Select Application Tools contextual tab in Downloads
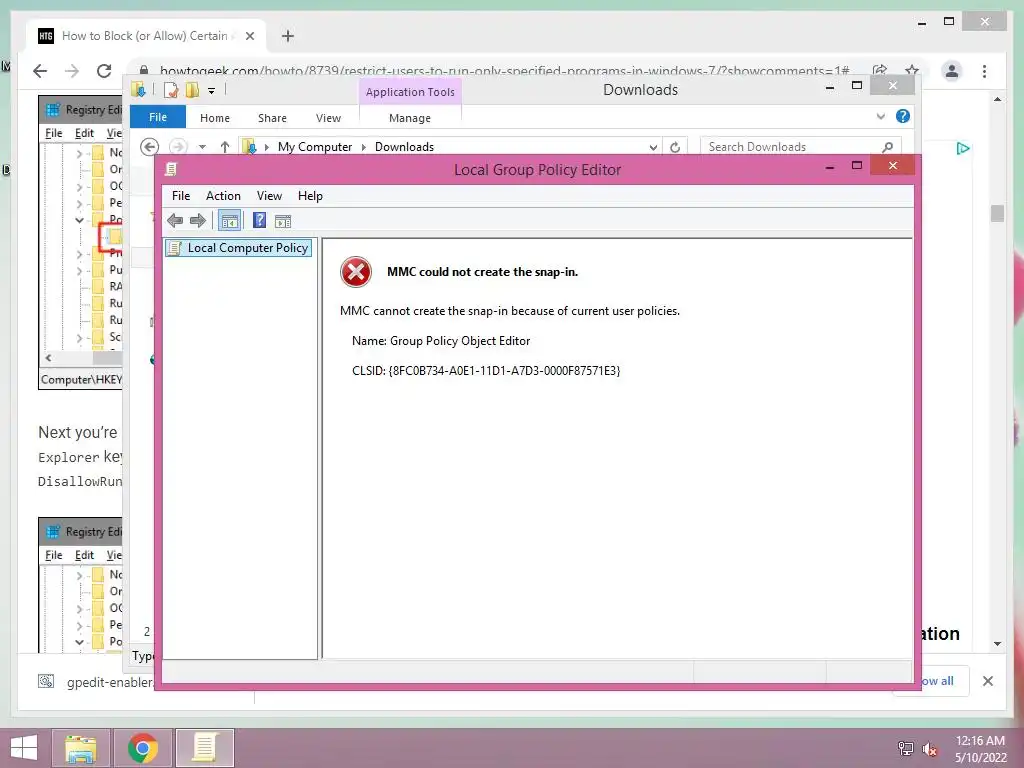The image size is (1024, 768). coord(410,92)
